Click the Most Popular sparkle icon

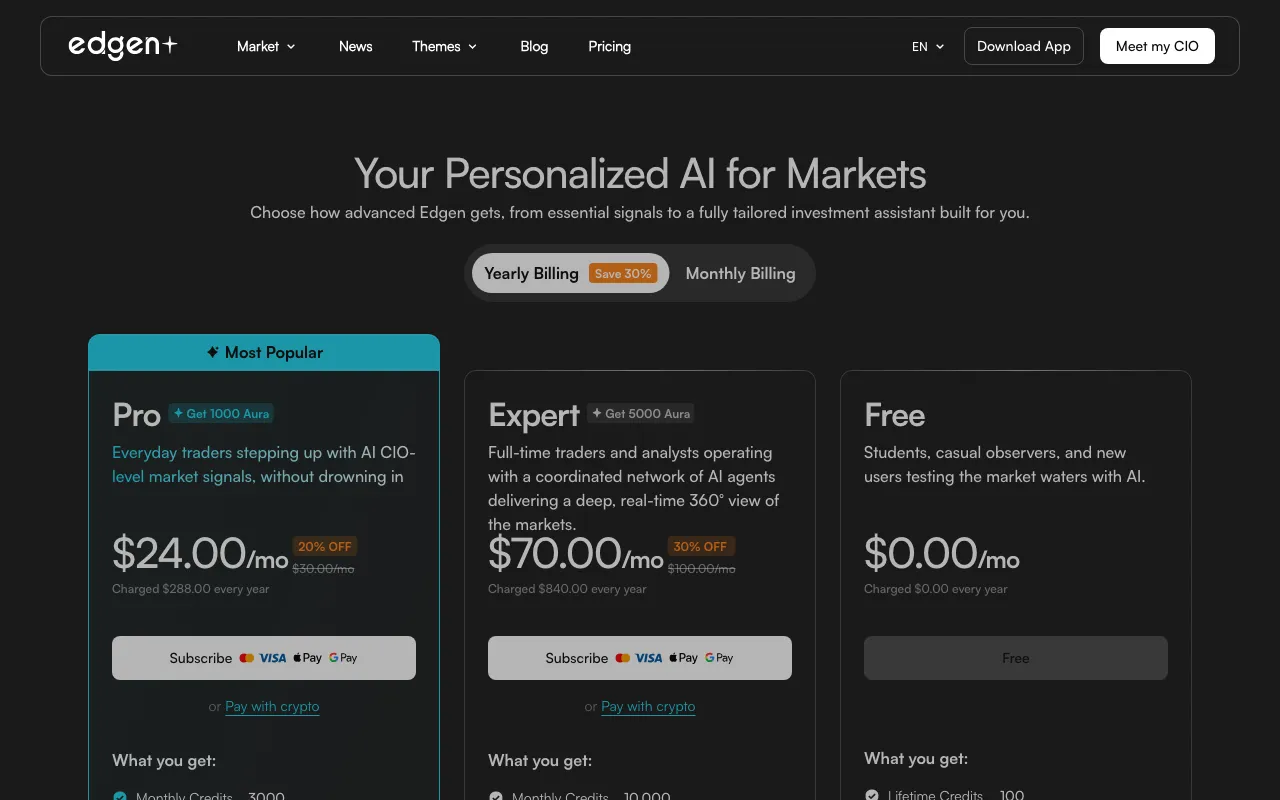tap(212, 352)
